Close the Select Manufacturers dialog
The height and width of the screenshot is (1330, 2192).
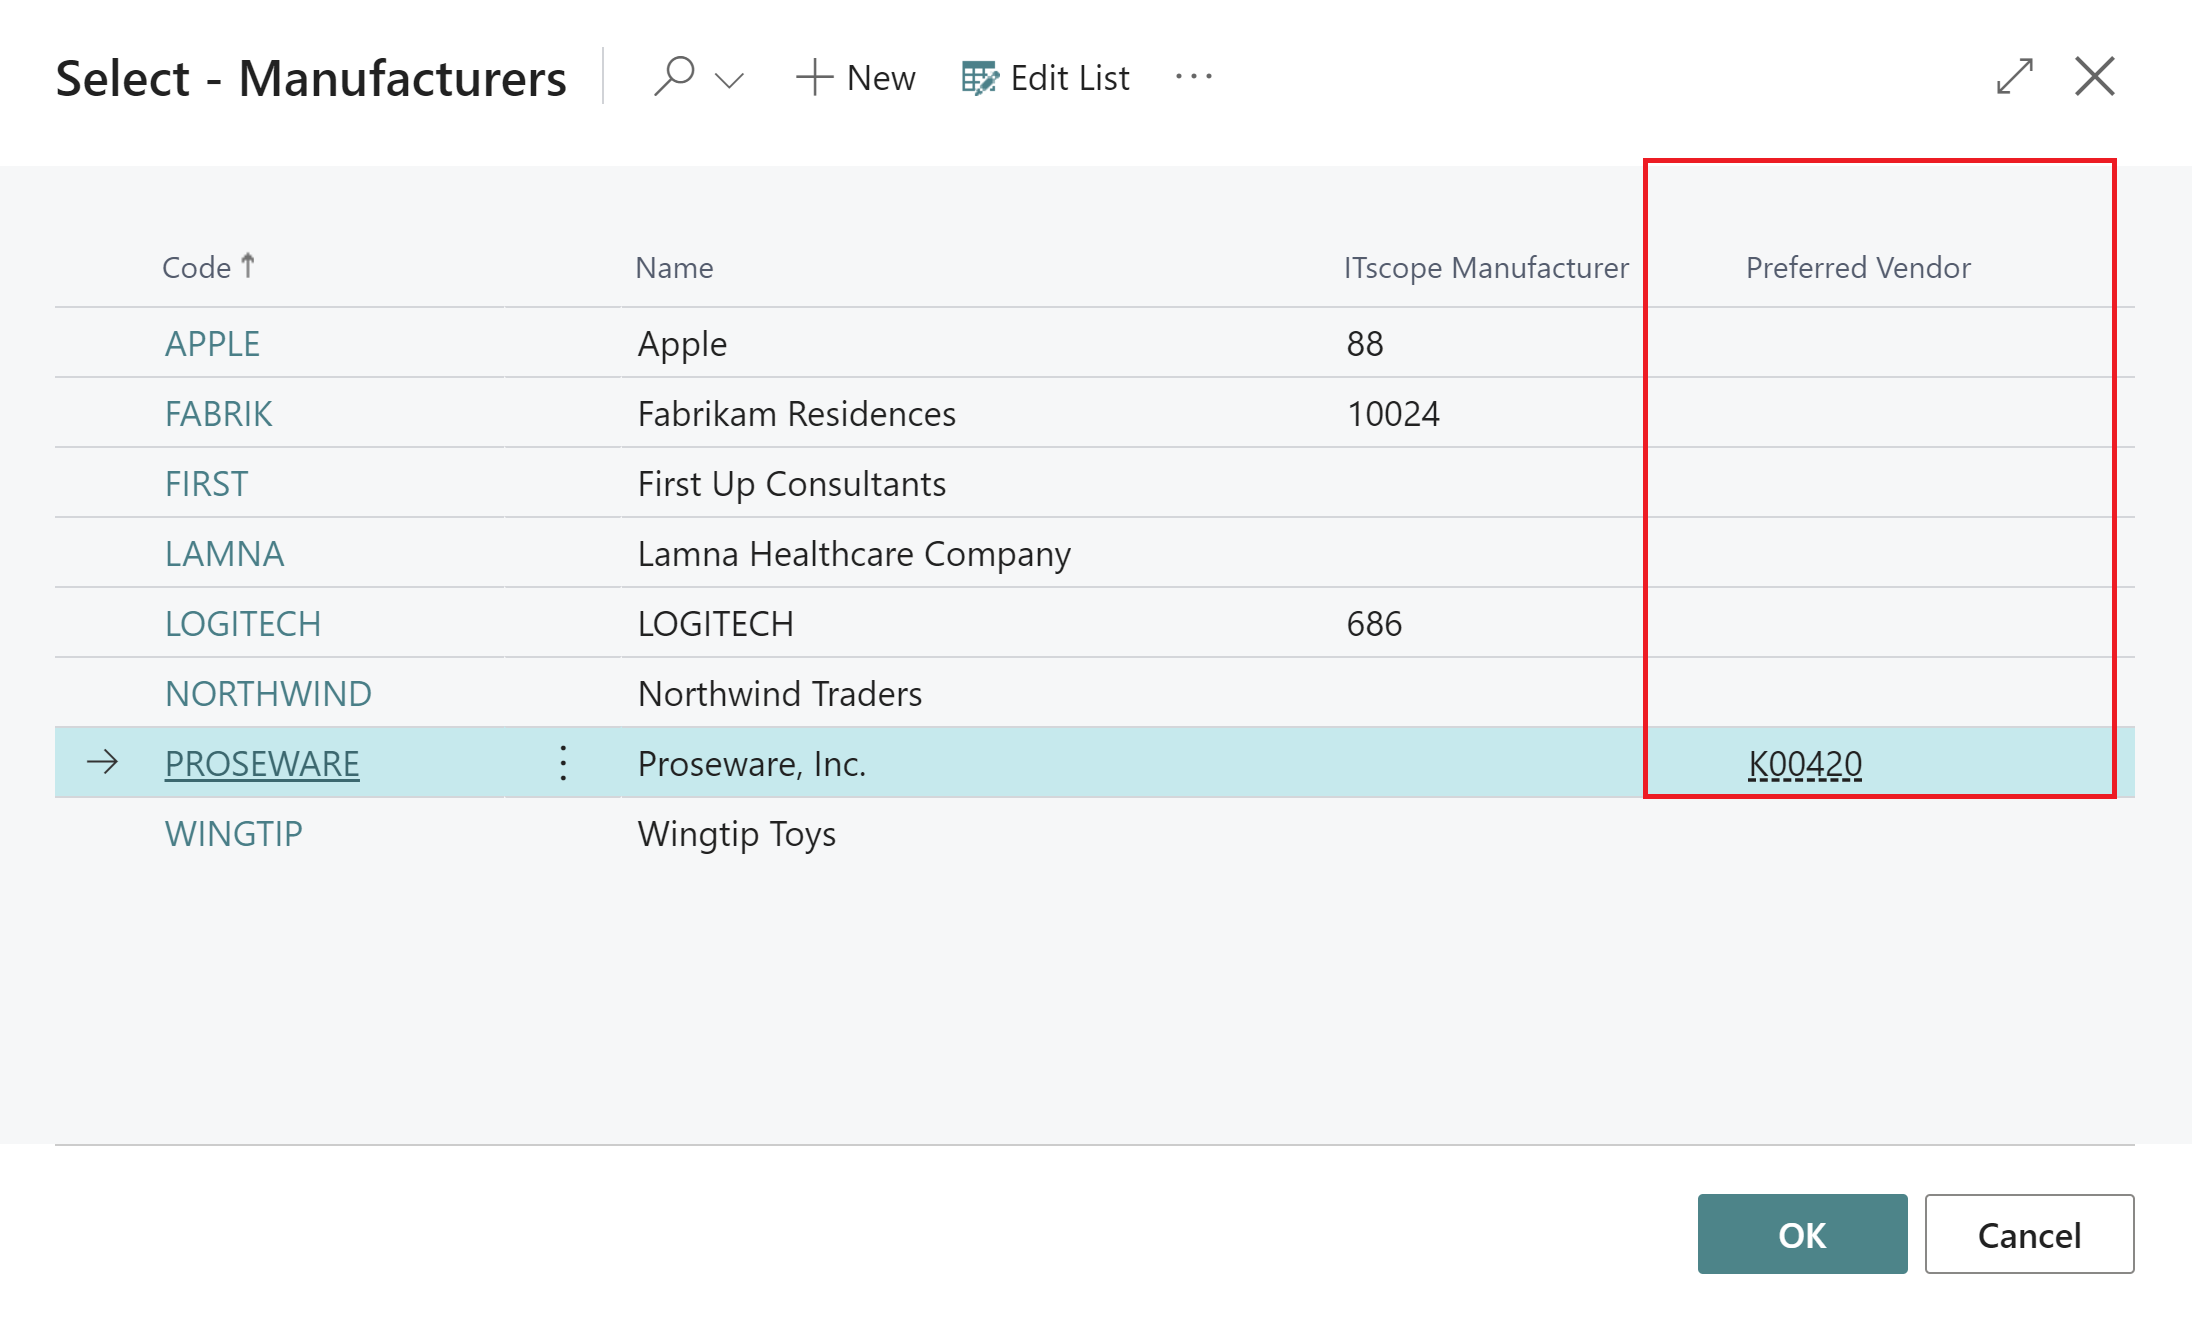click(2095, 76)
